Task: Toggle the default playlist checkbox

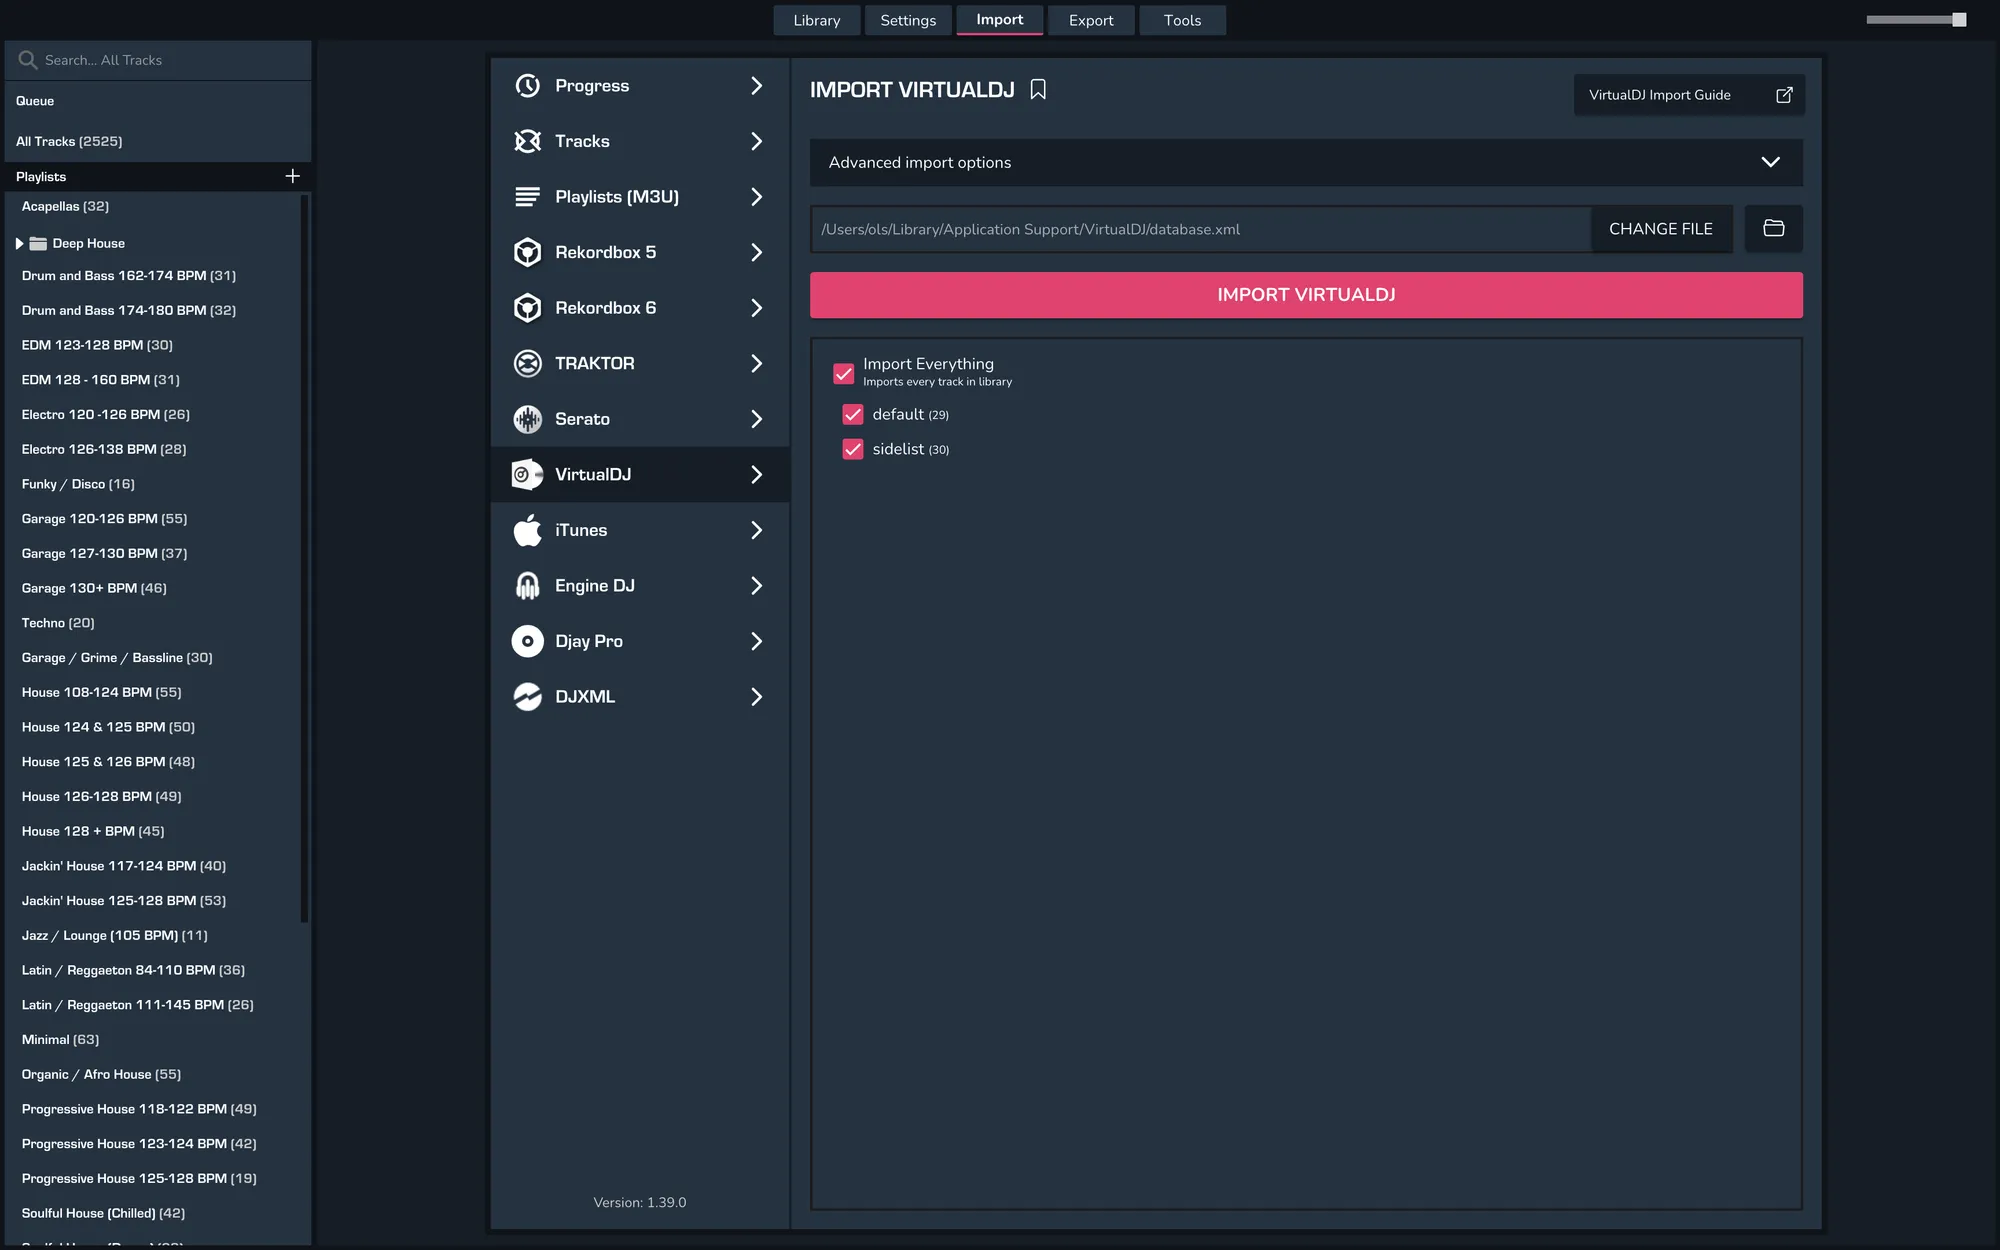Action: tap(852, 414)
